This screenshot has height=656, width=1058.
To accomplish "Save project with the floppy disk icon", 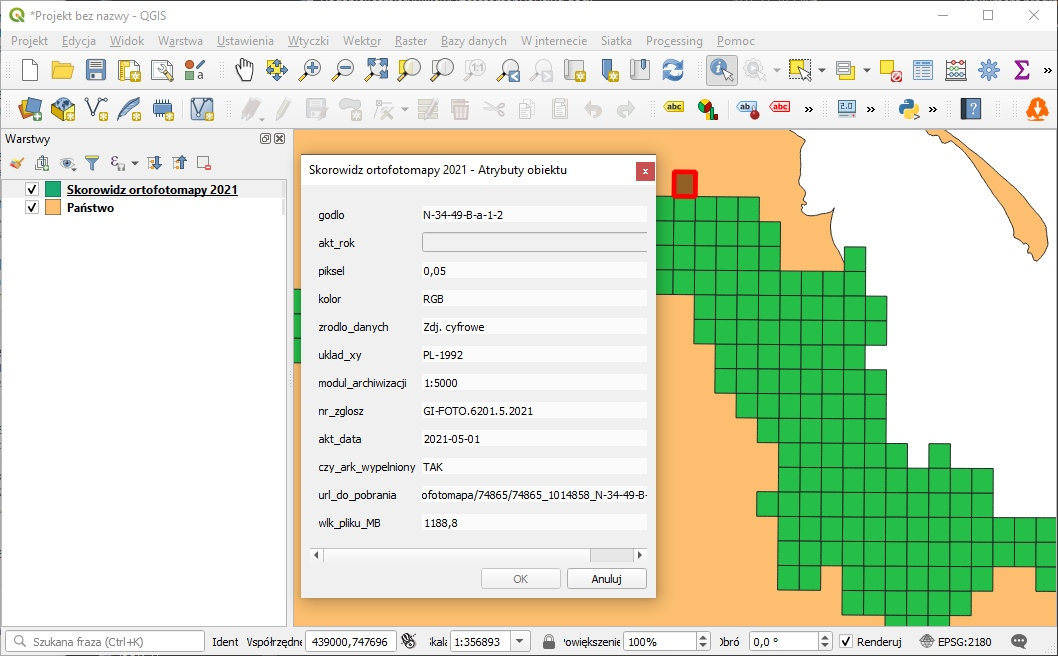I will point(96,70).
